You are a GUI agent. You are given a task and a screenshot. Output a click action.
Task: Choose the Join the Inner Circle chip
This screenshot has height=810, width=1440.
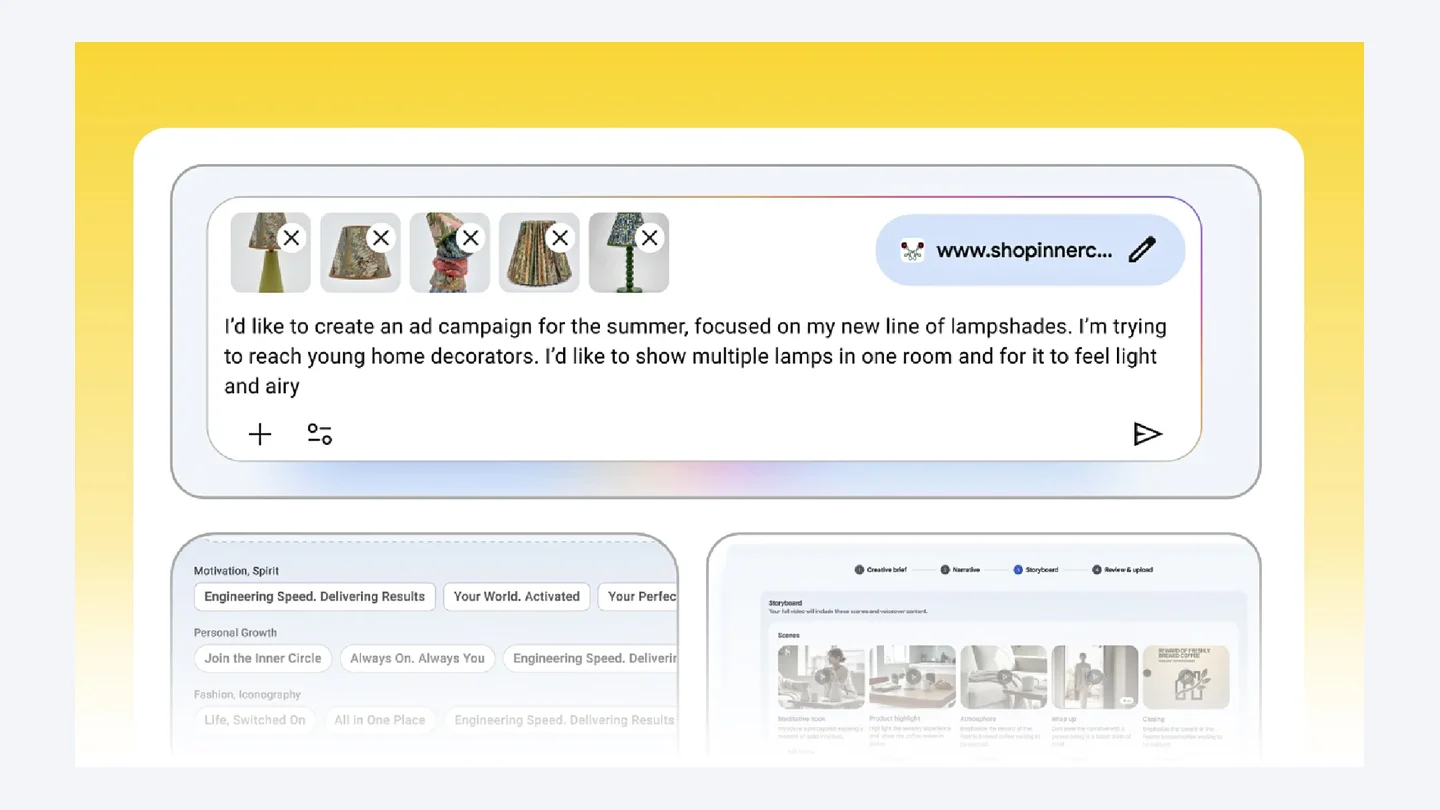263,659
